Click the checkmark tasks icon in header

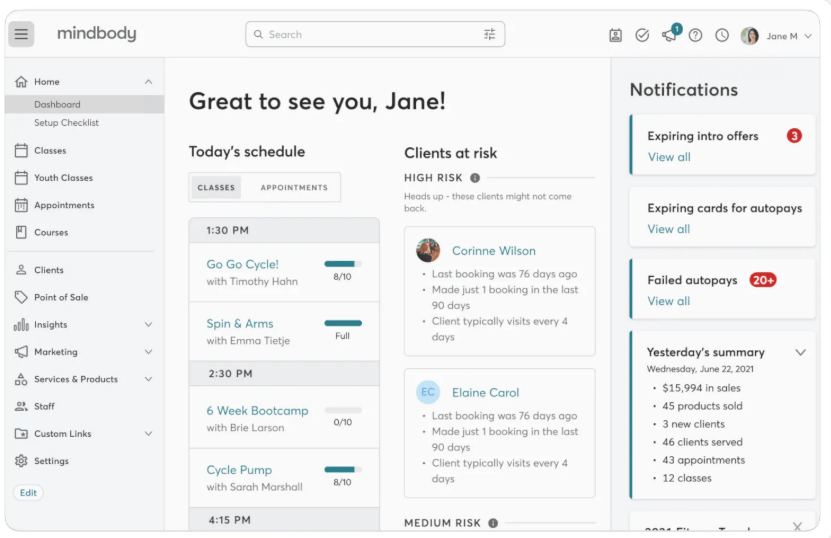click(642, 35)
